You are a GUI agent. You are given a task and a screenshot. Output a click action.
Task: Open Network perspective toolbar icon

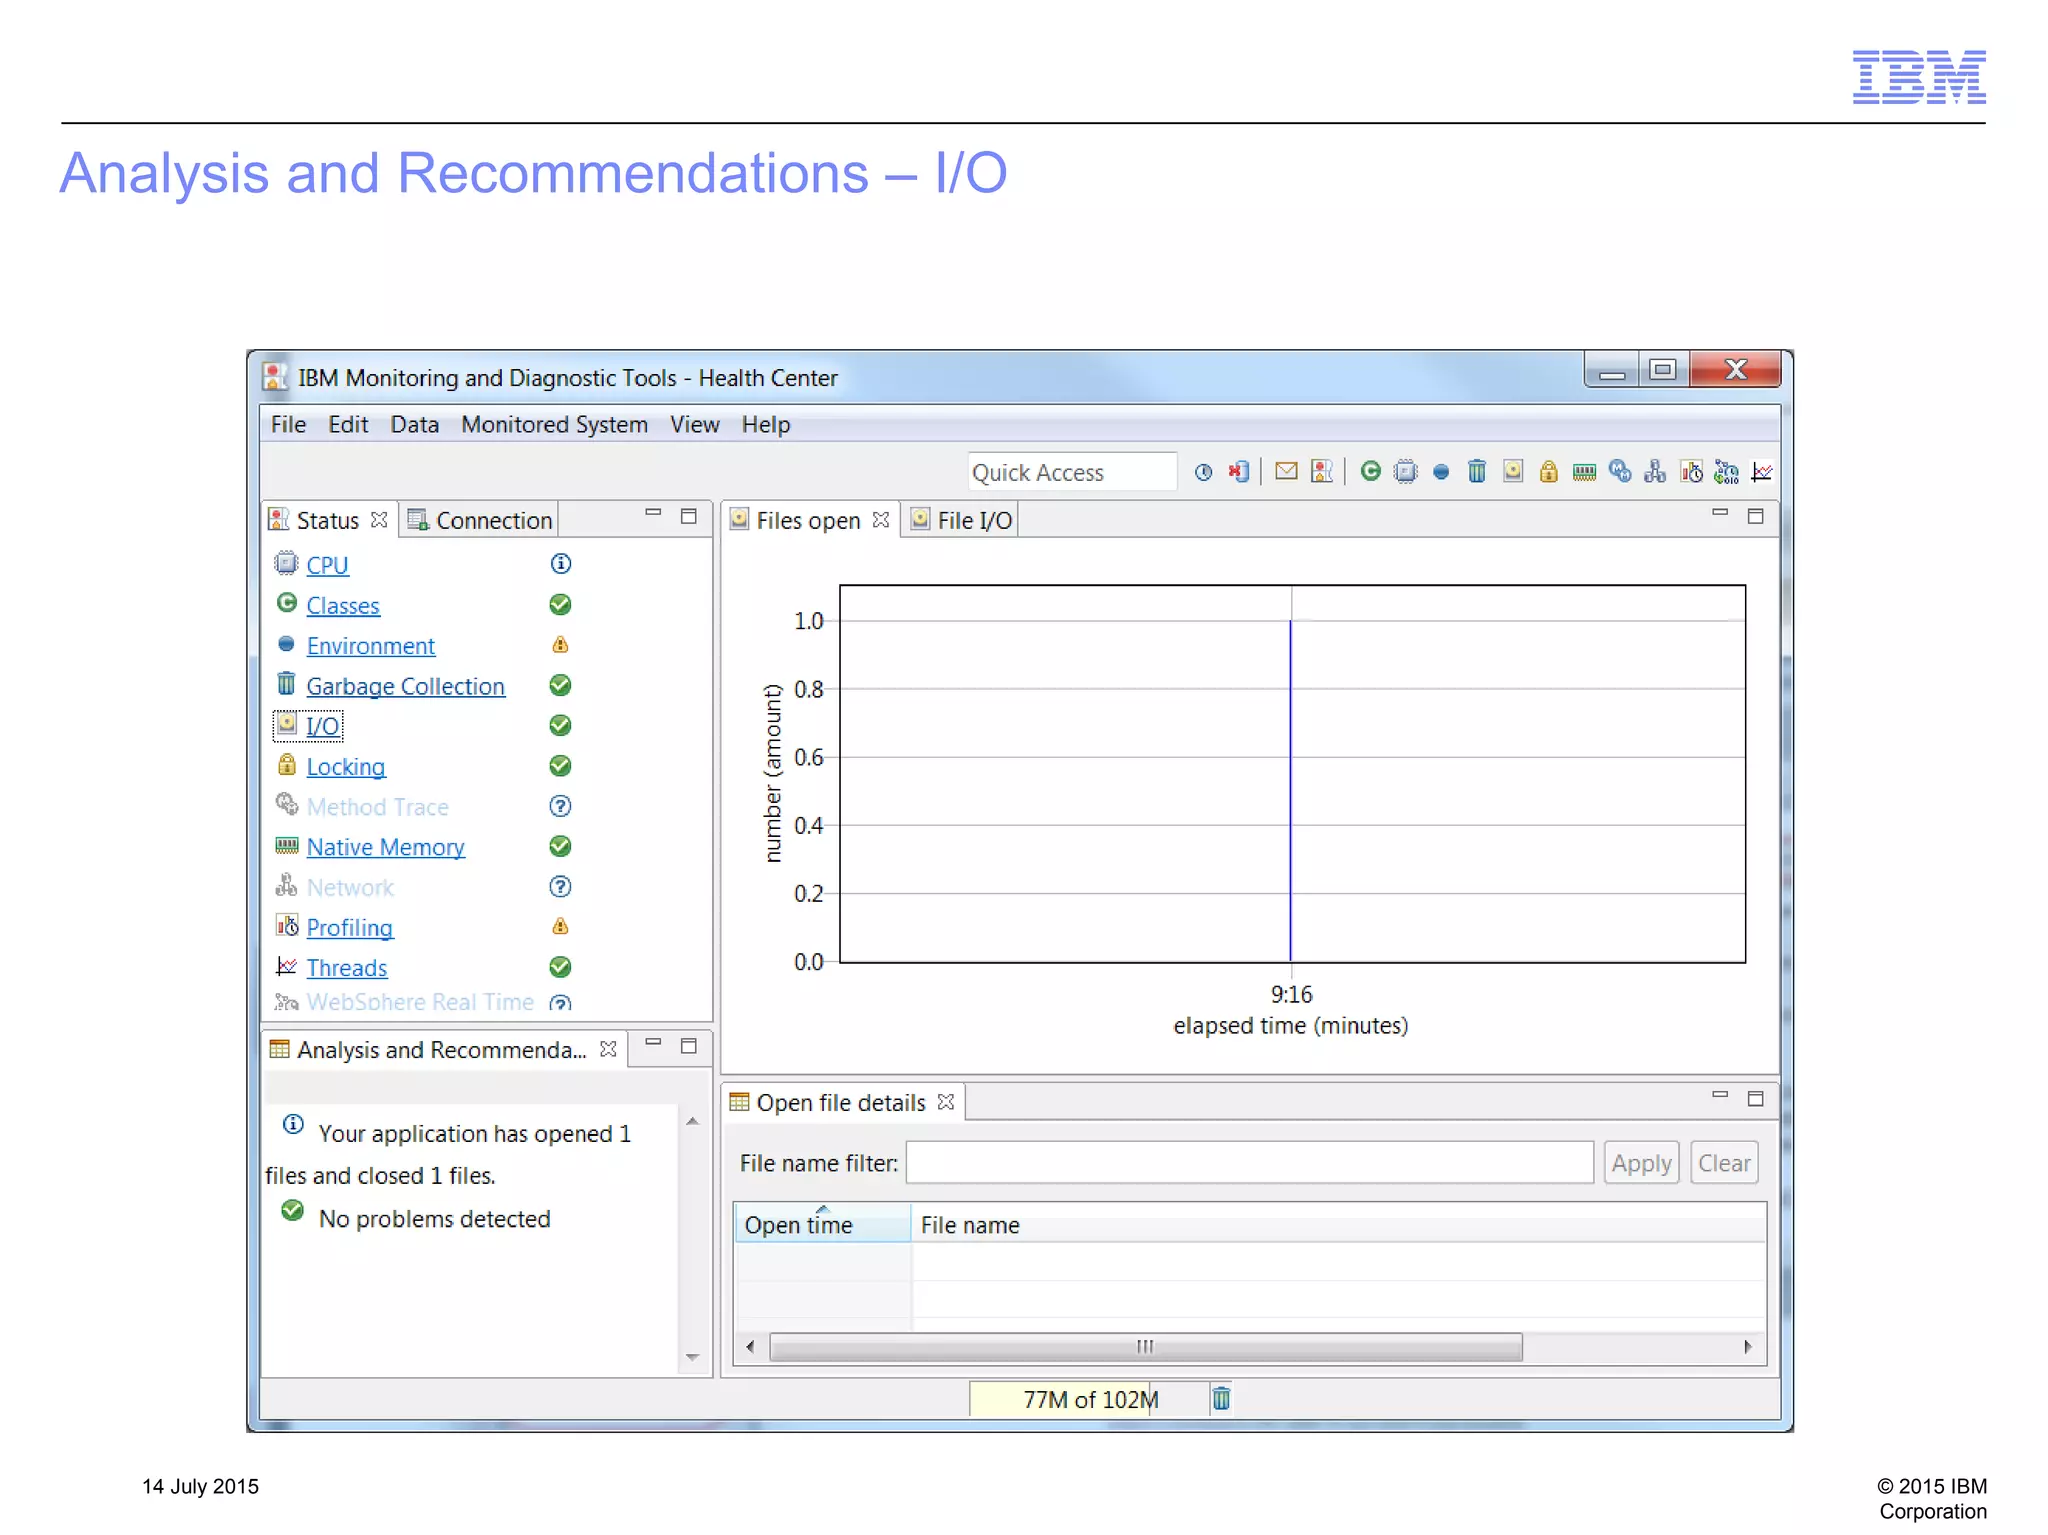click(x=1655, y=471)
